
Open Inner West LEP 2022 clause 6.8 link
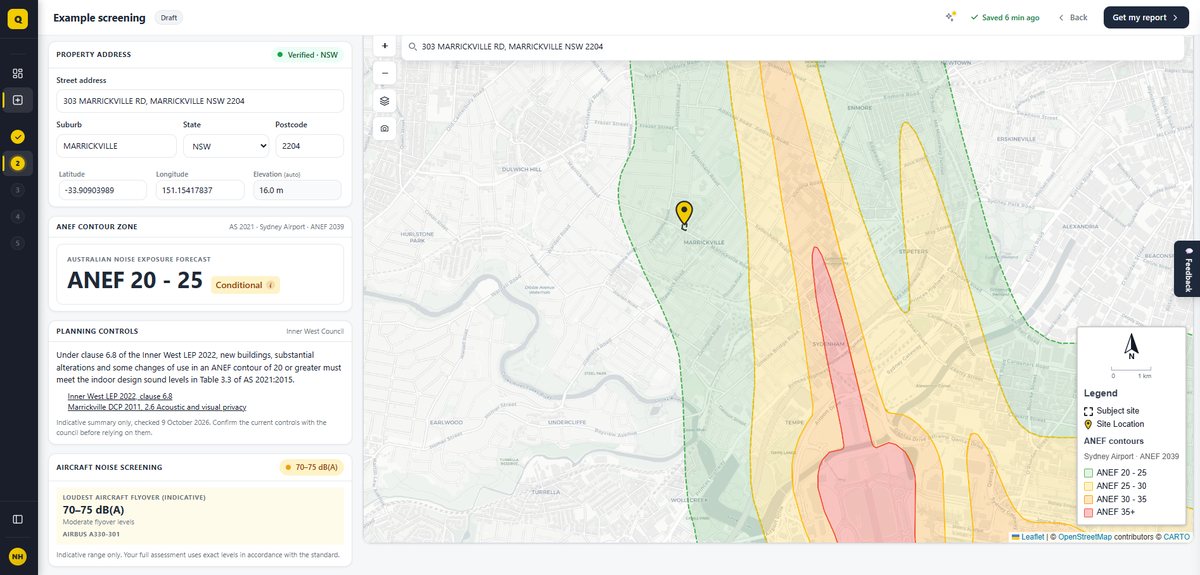point(120,396)
